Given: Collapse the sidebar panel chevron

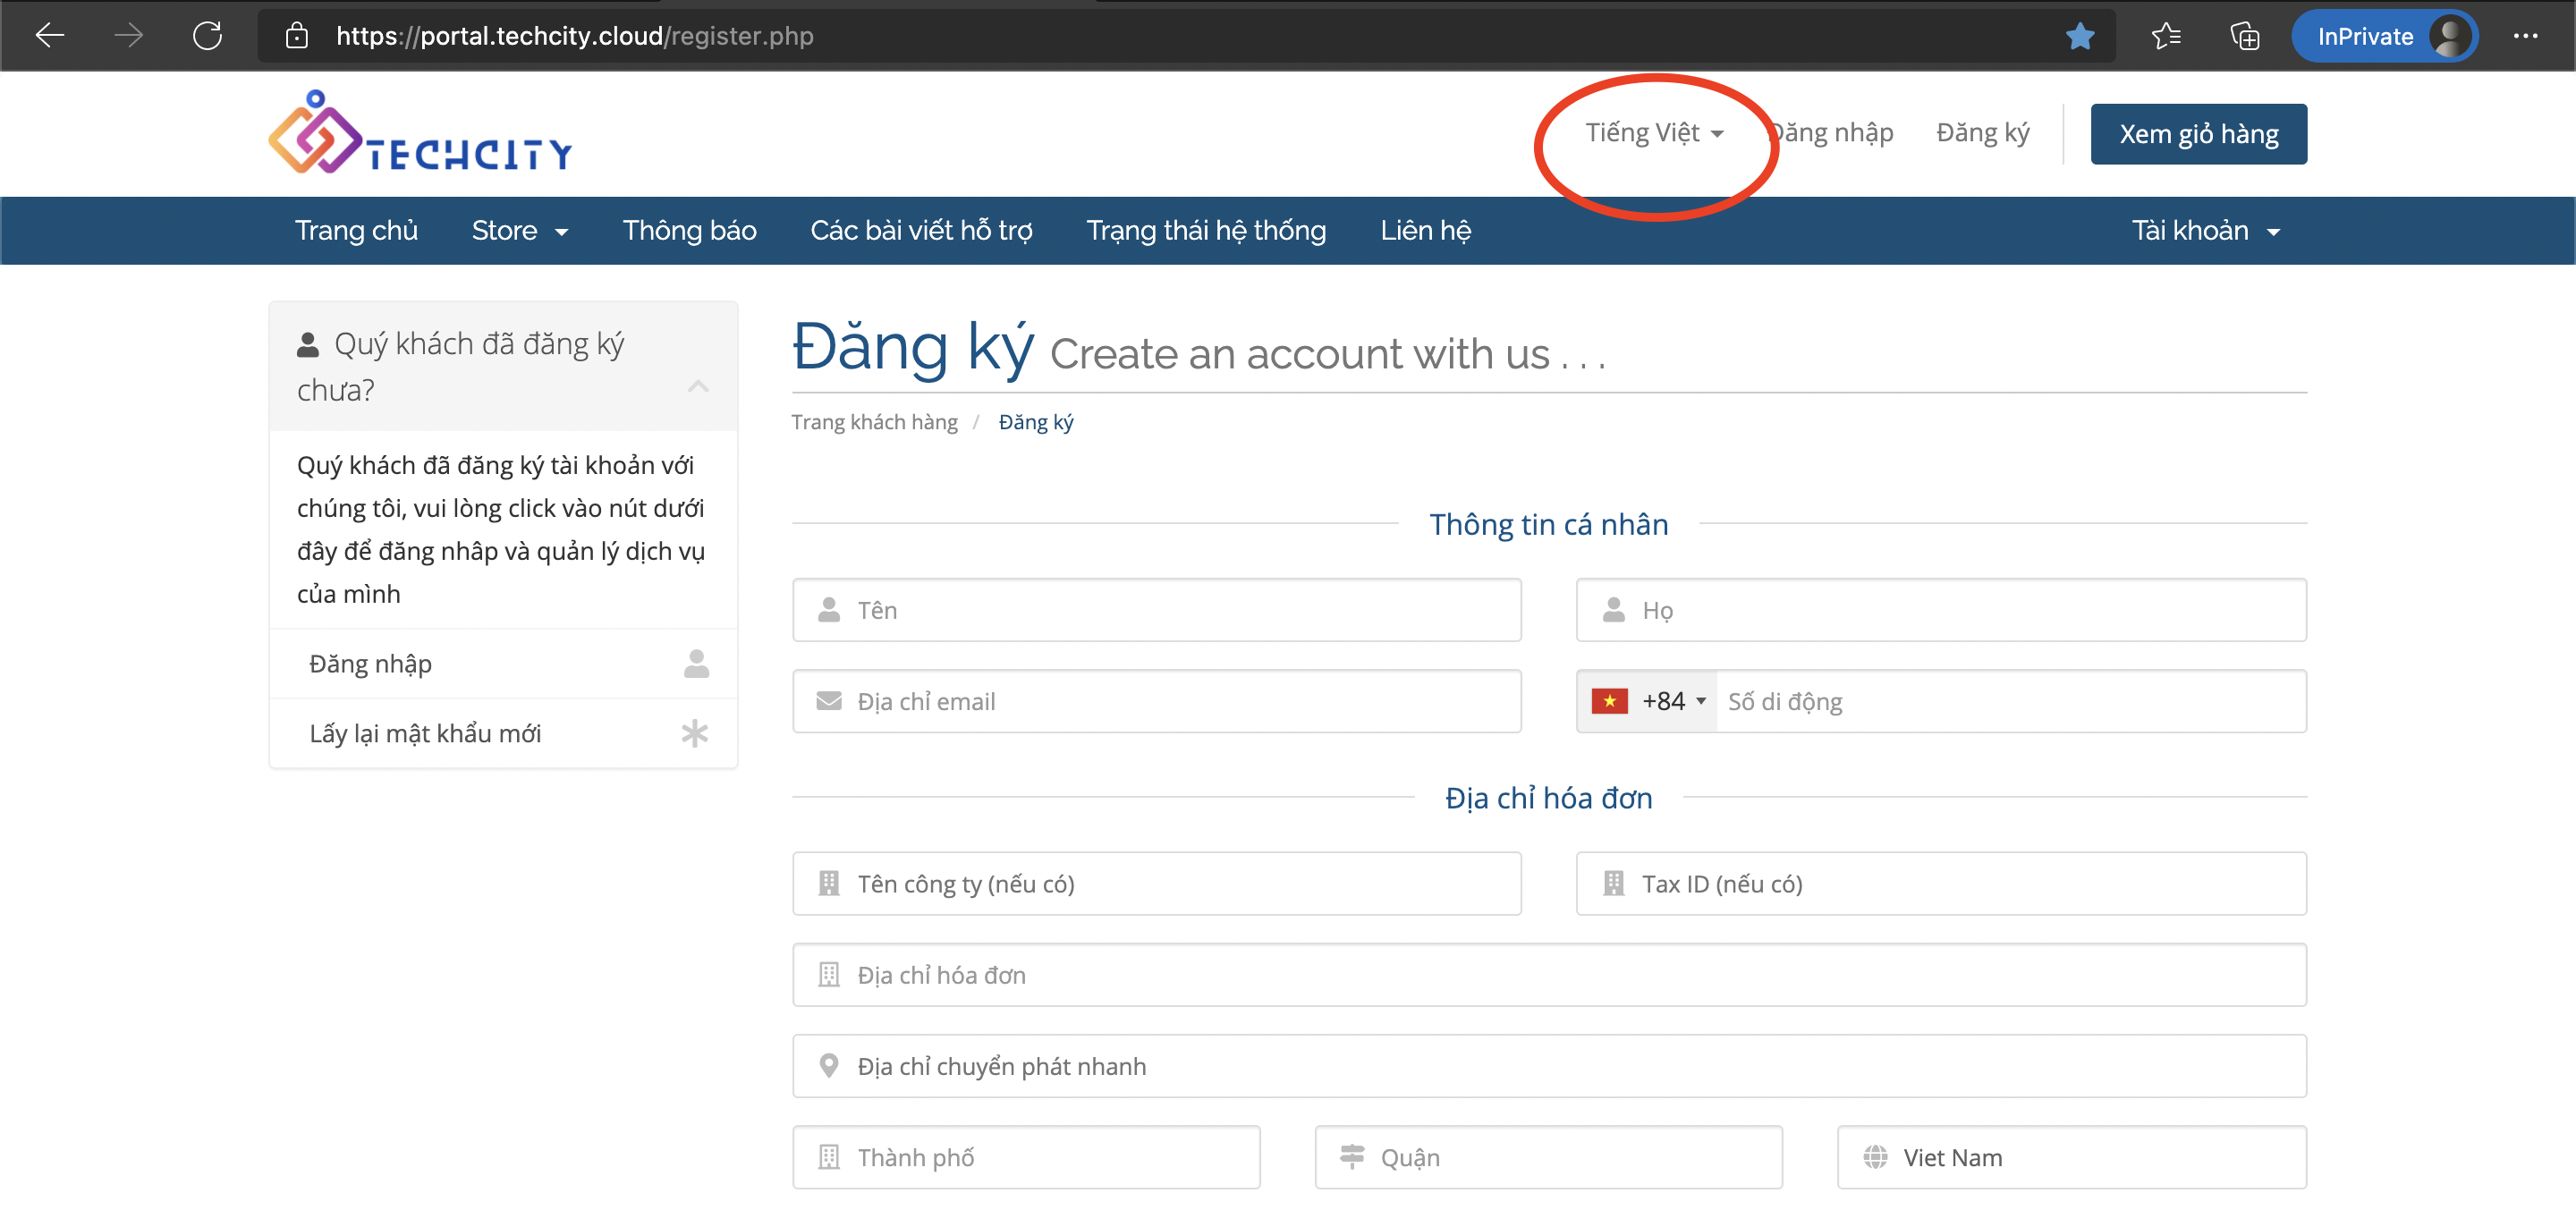Looking at the screenshot, I should coord(698,386).
